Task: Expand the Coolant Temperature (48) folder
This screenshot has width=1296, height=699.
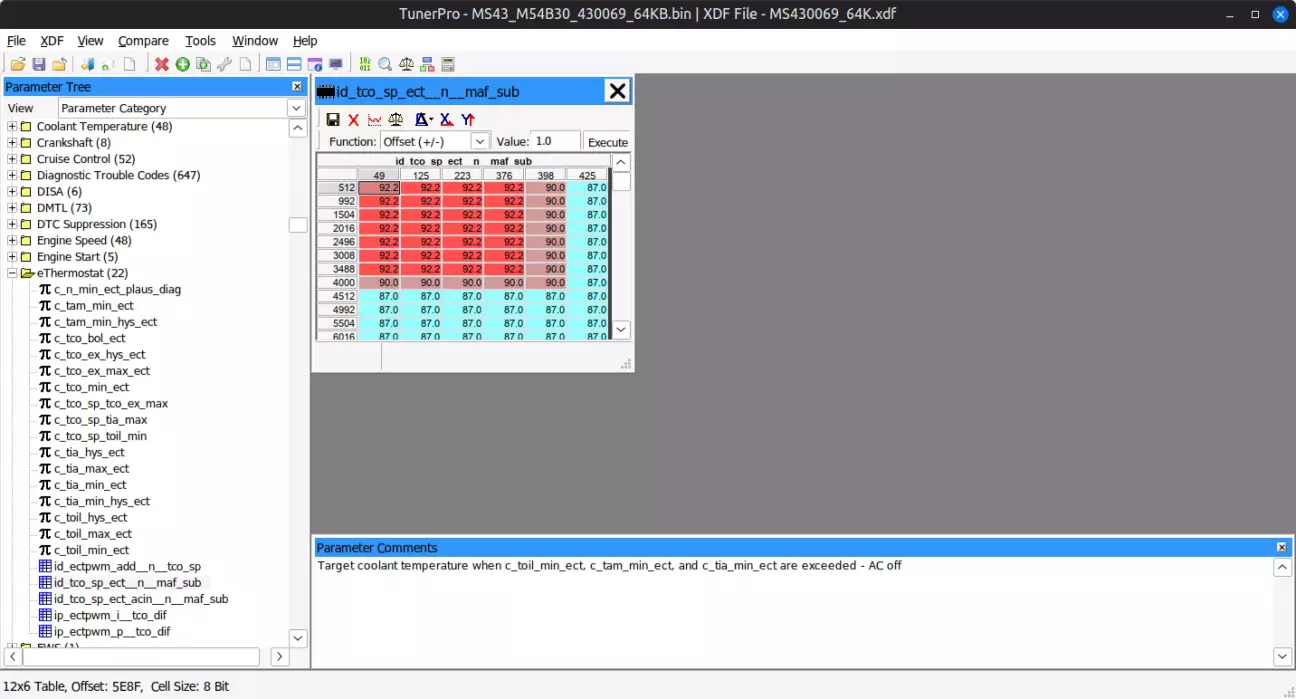Action: tap(12, 127)
